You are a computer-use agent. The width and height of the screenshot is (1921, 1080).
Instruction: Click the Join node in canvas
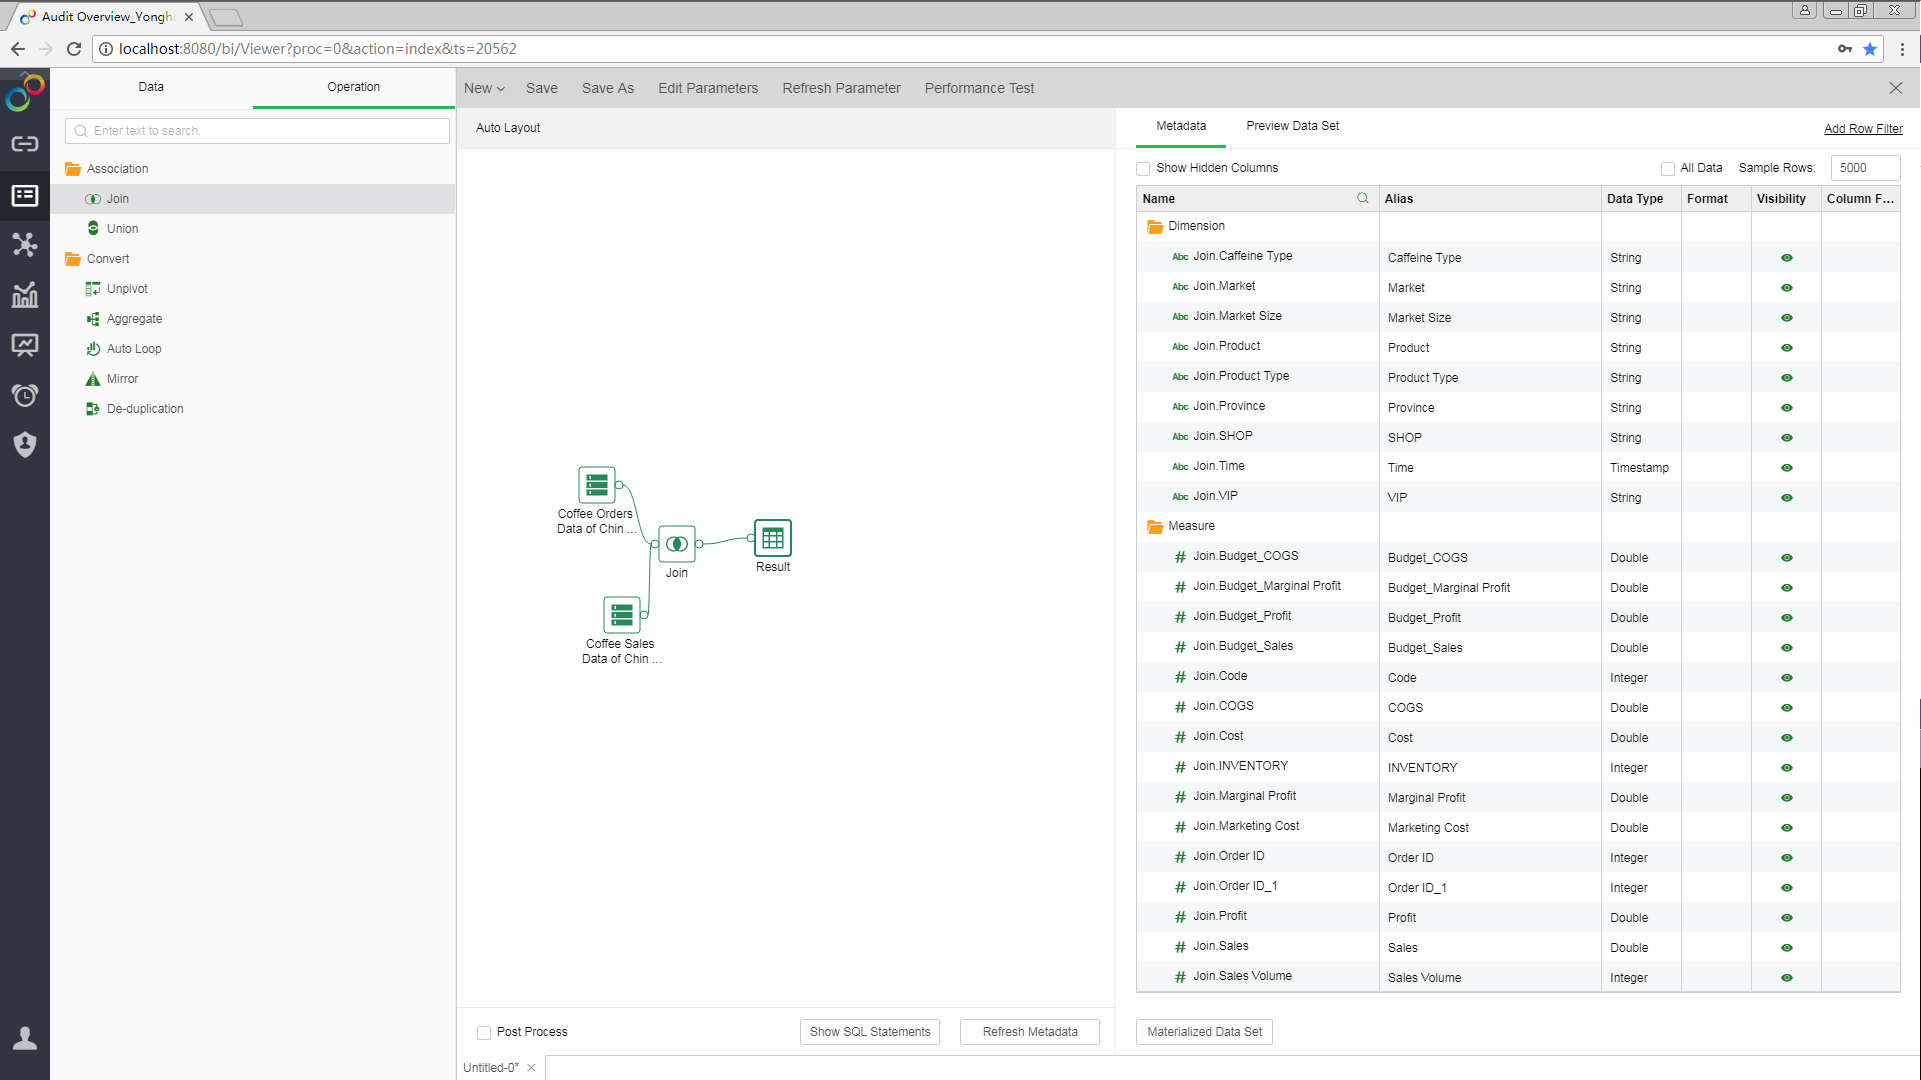click(x=677, y=544)
